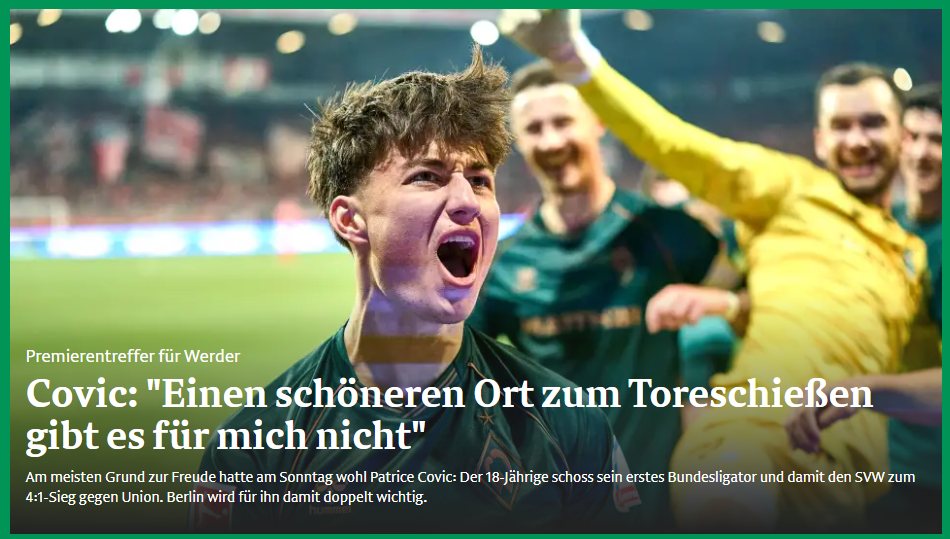Click the Werder crest on green jersey
The image size is (950, 539).
tap(498, 469)
